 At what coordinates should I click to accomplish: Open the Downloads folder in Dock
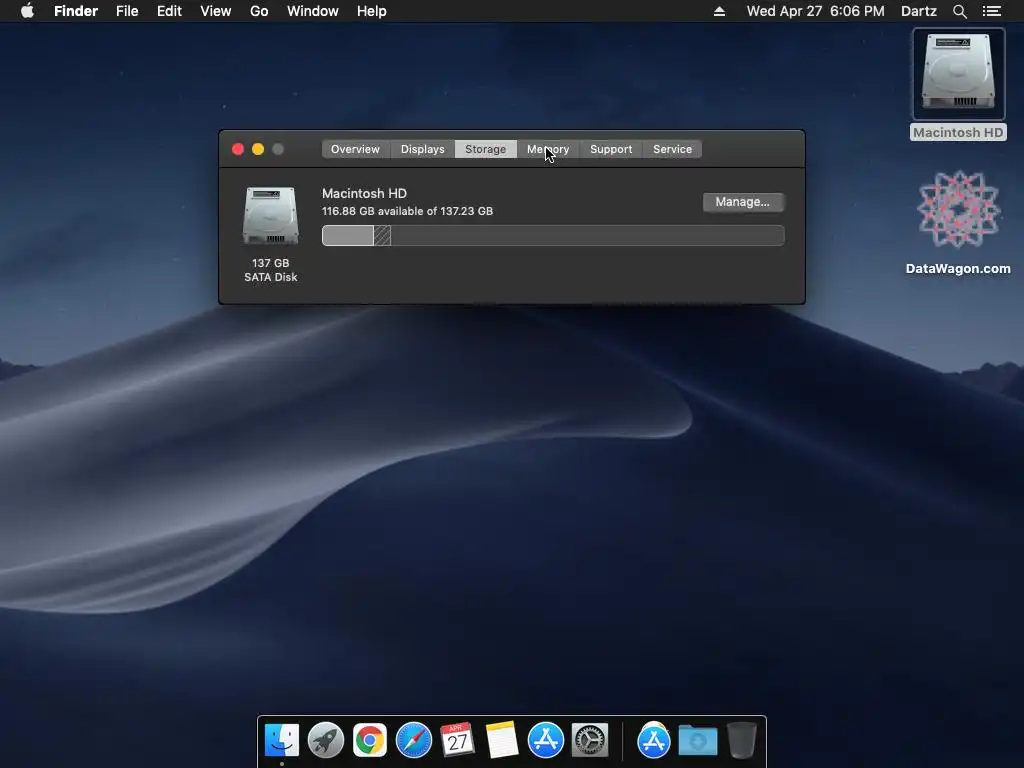point(697,741)
